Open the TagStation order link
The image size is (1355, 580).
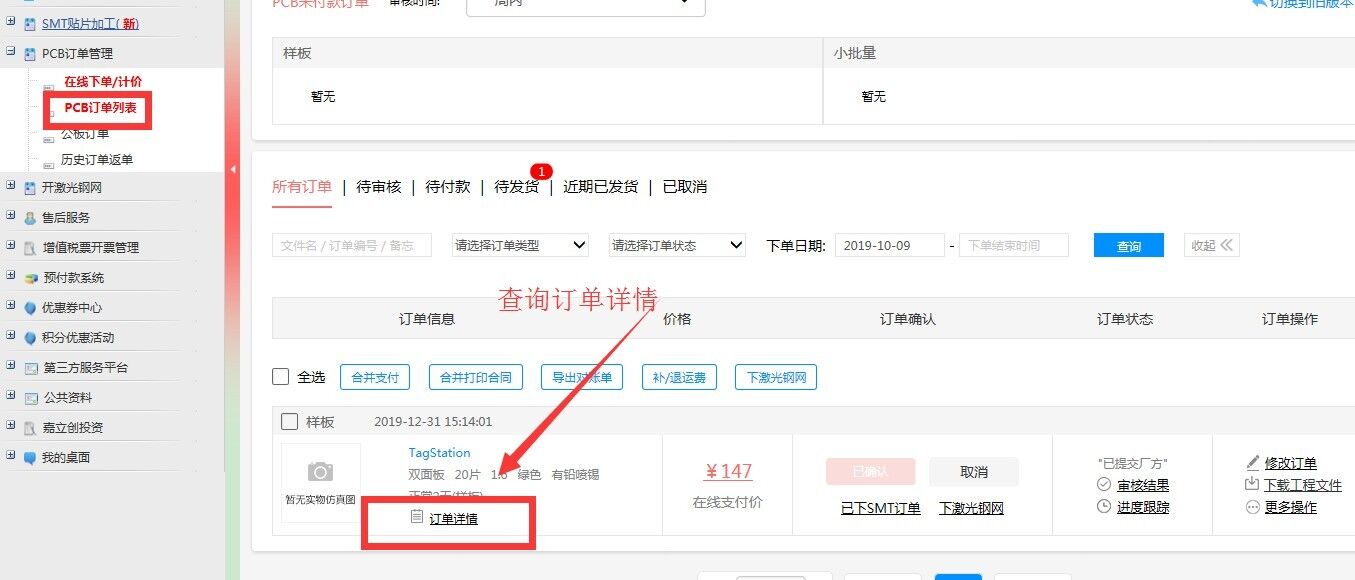(x=439, y=453)
